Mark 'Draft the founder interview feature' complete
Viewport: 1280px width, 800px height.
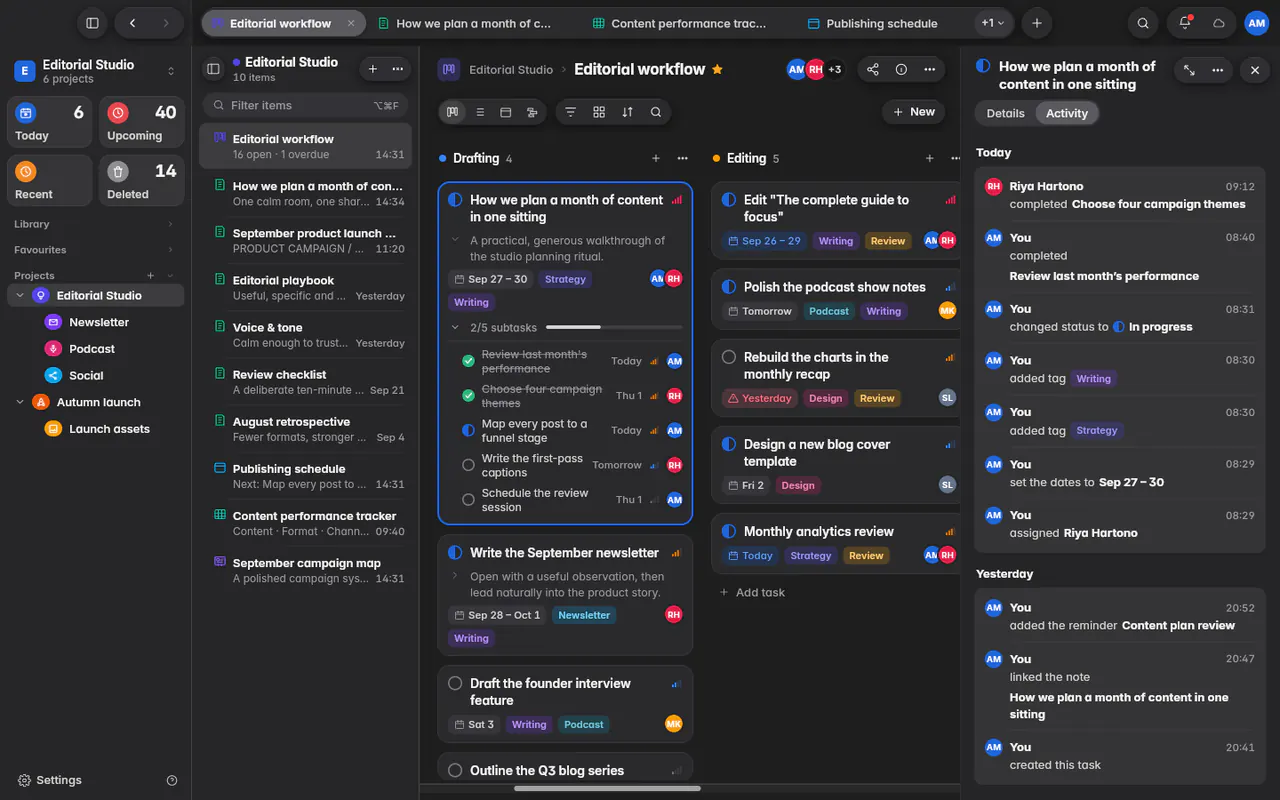(x=455, y=684)
